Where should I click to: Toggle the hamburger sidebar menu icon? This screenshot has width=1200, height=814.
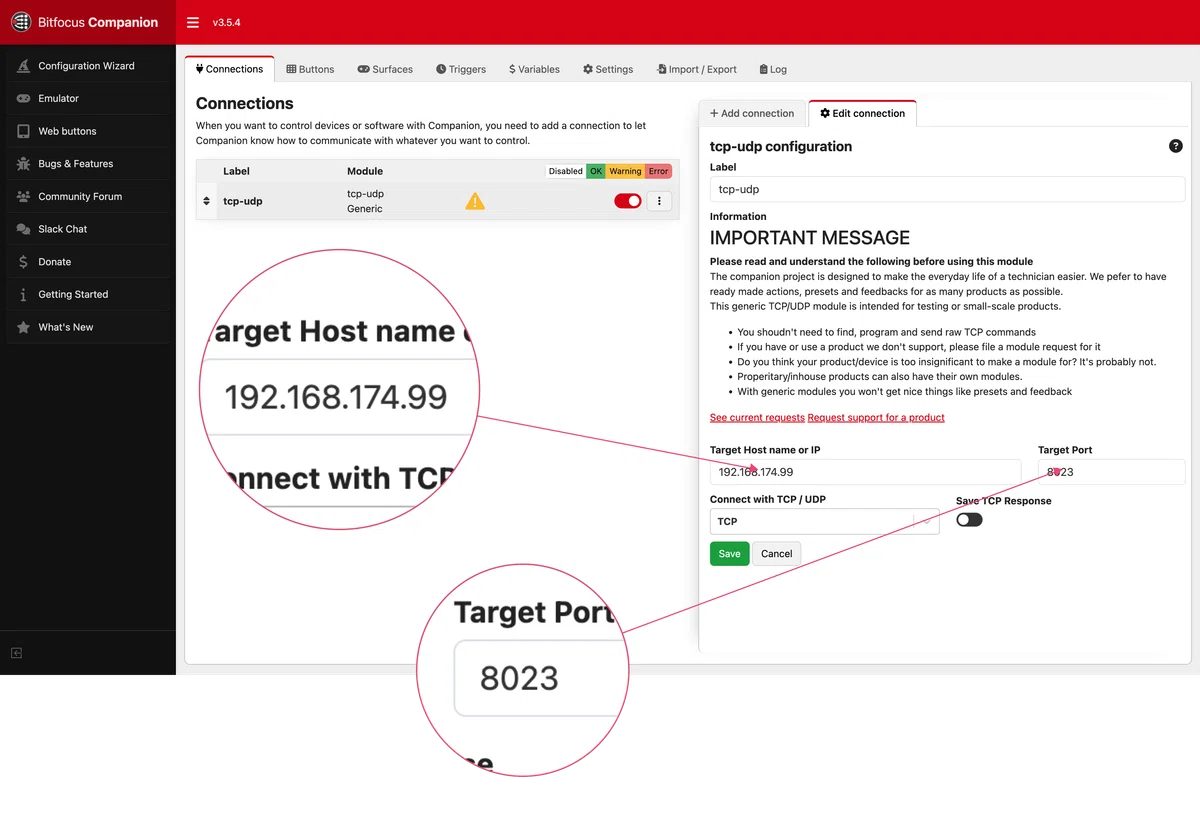tap(193, 22)
